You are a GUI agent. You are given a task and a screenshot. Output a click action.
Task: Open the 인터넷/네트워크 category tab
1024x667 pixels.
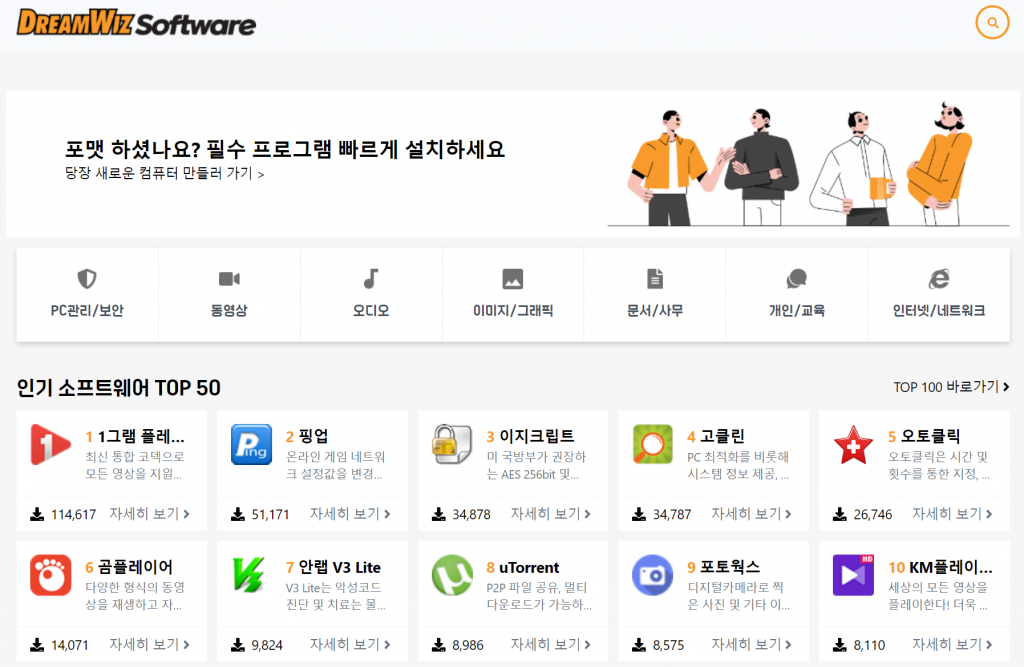click(939, 295)
